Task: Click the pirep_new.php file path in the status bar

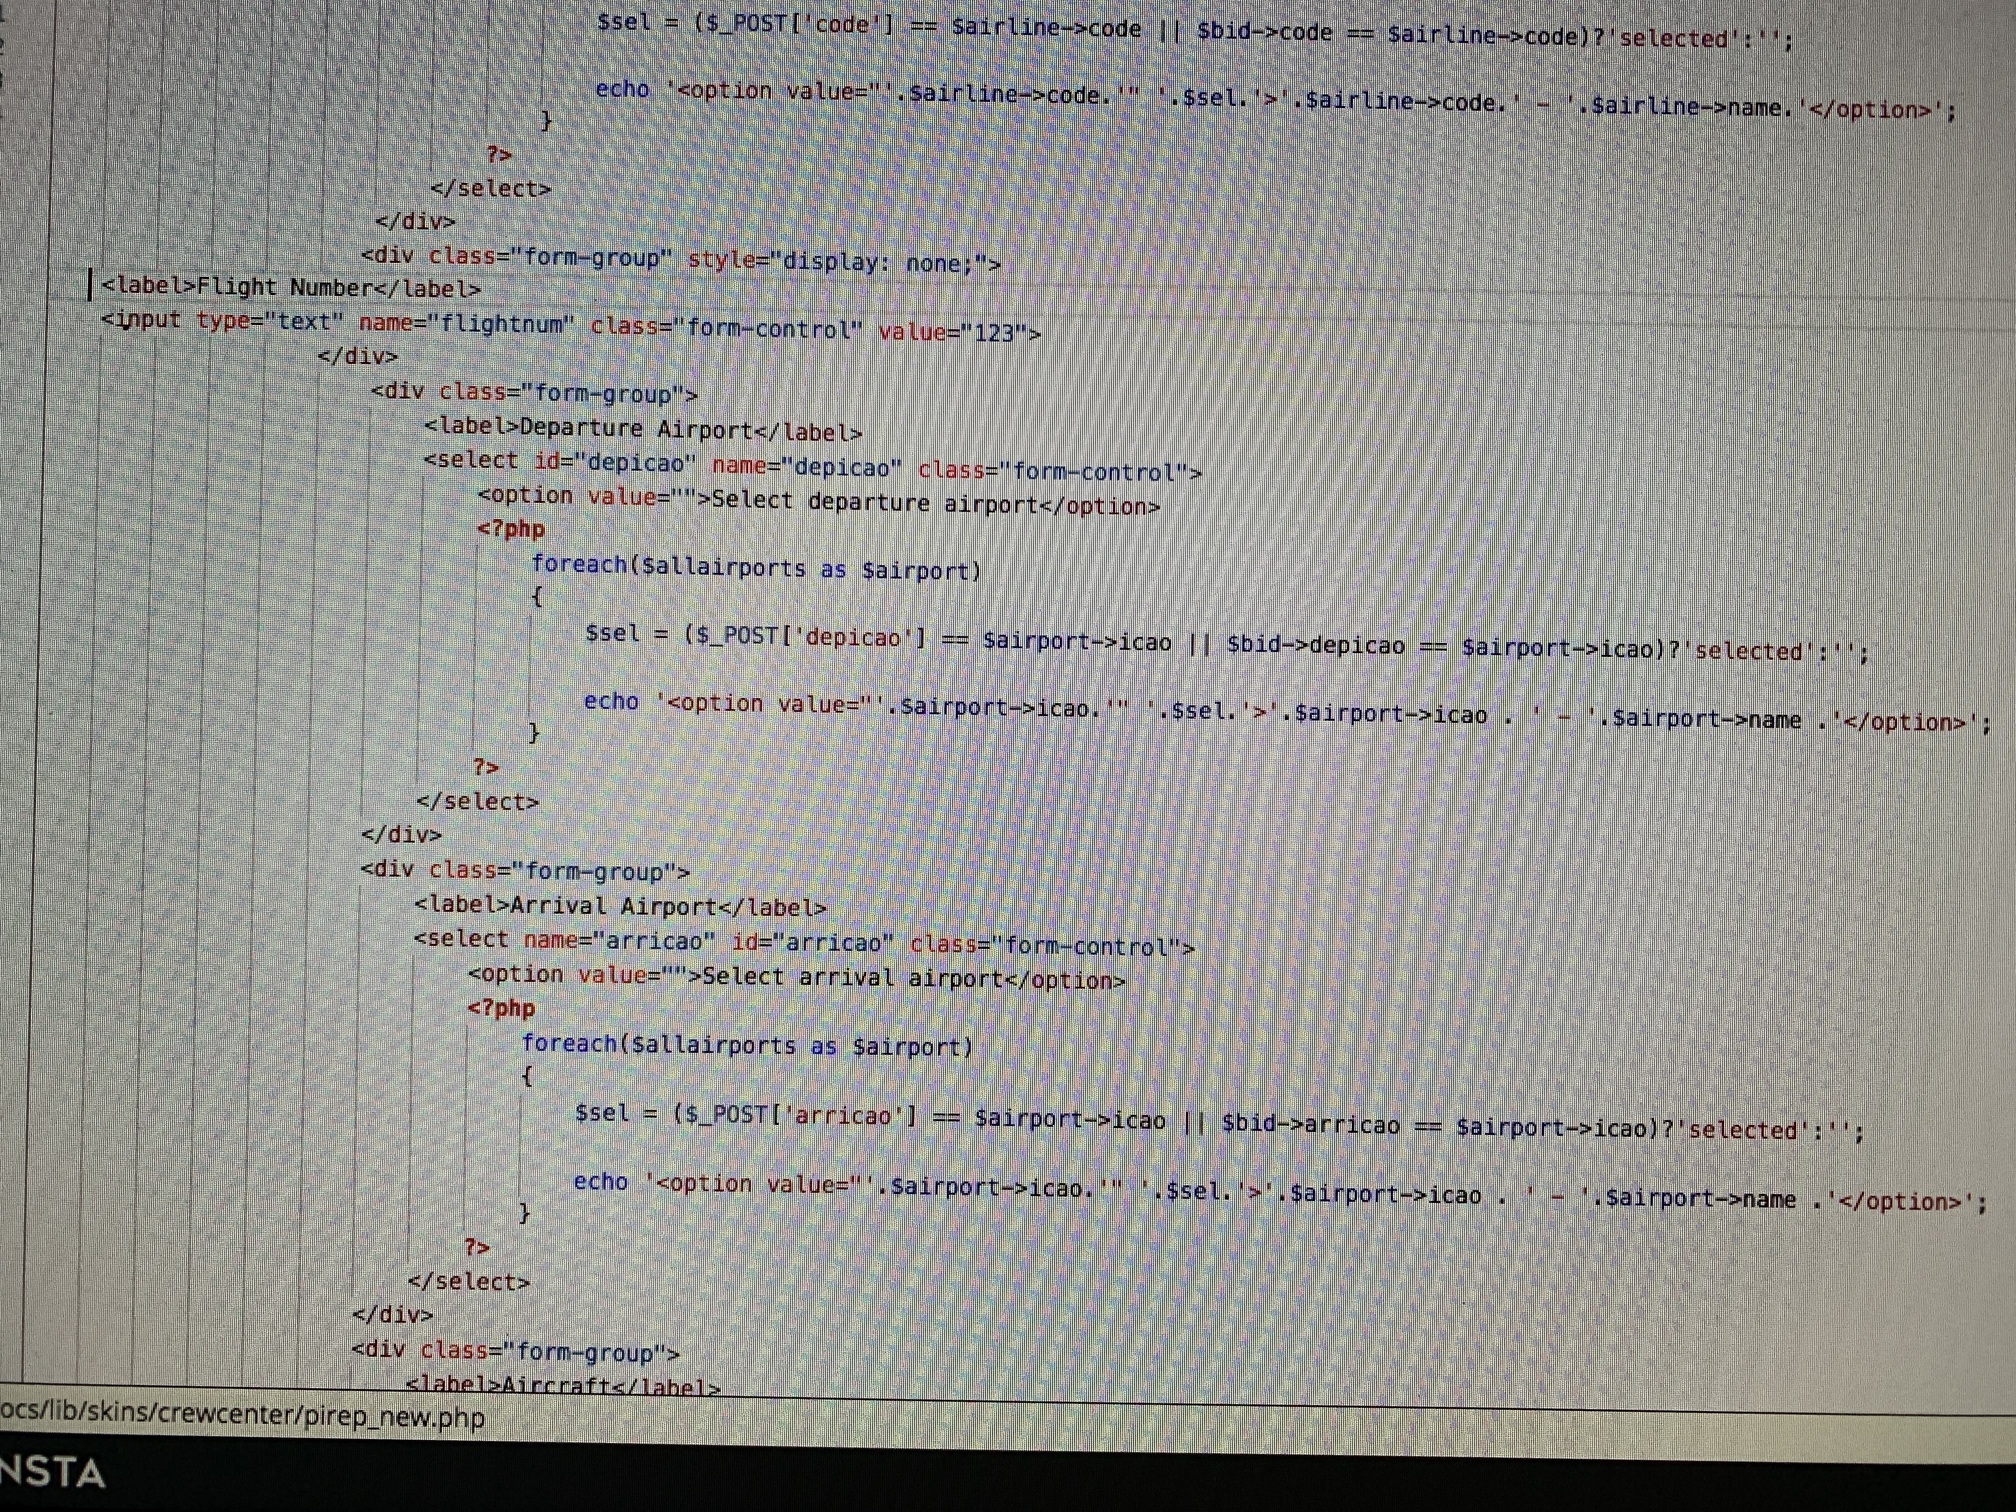Action: pyautogui.click(x=242, y=1417)
